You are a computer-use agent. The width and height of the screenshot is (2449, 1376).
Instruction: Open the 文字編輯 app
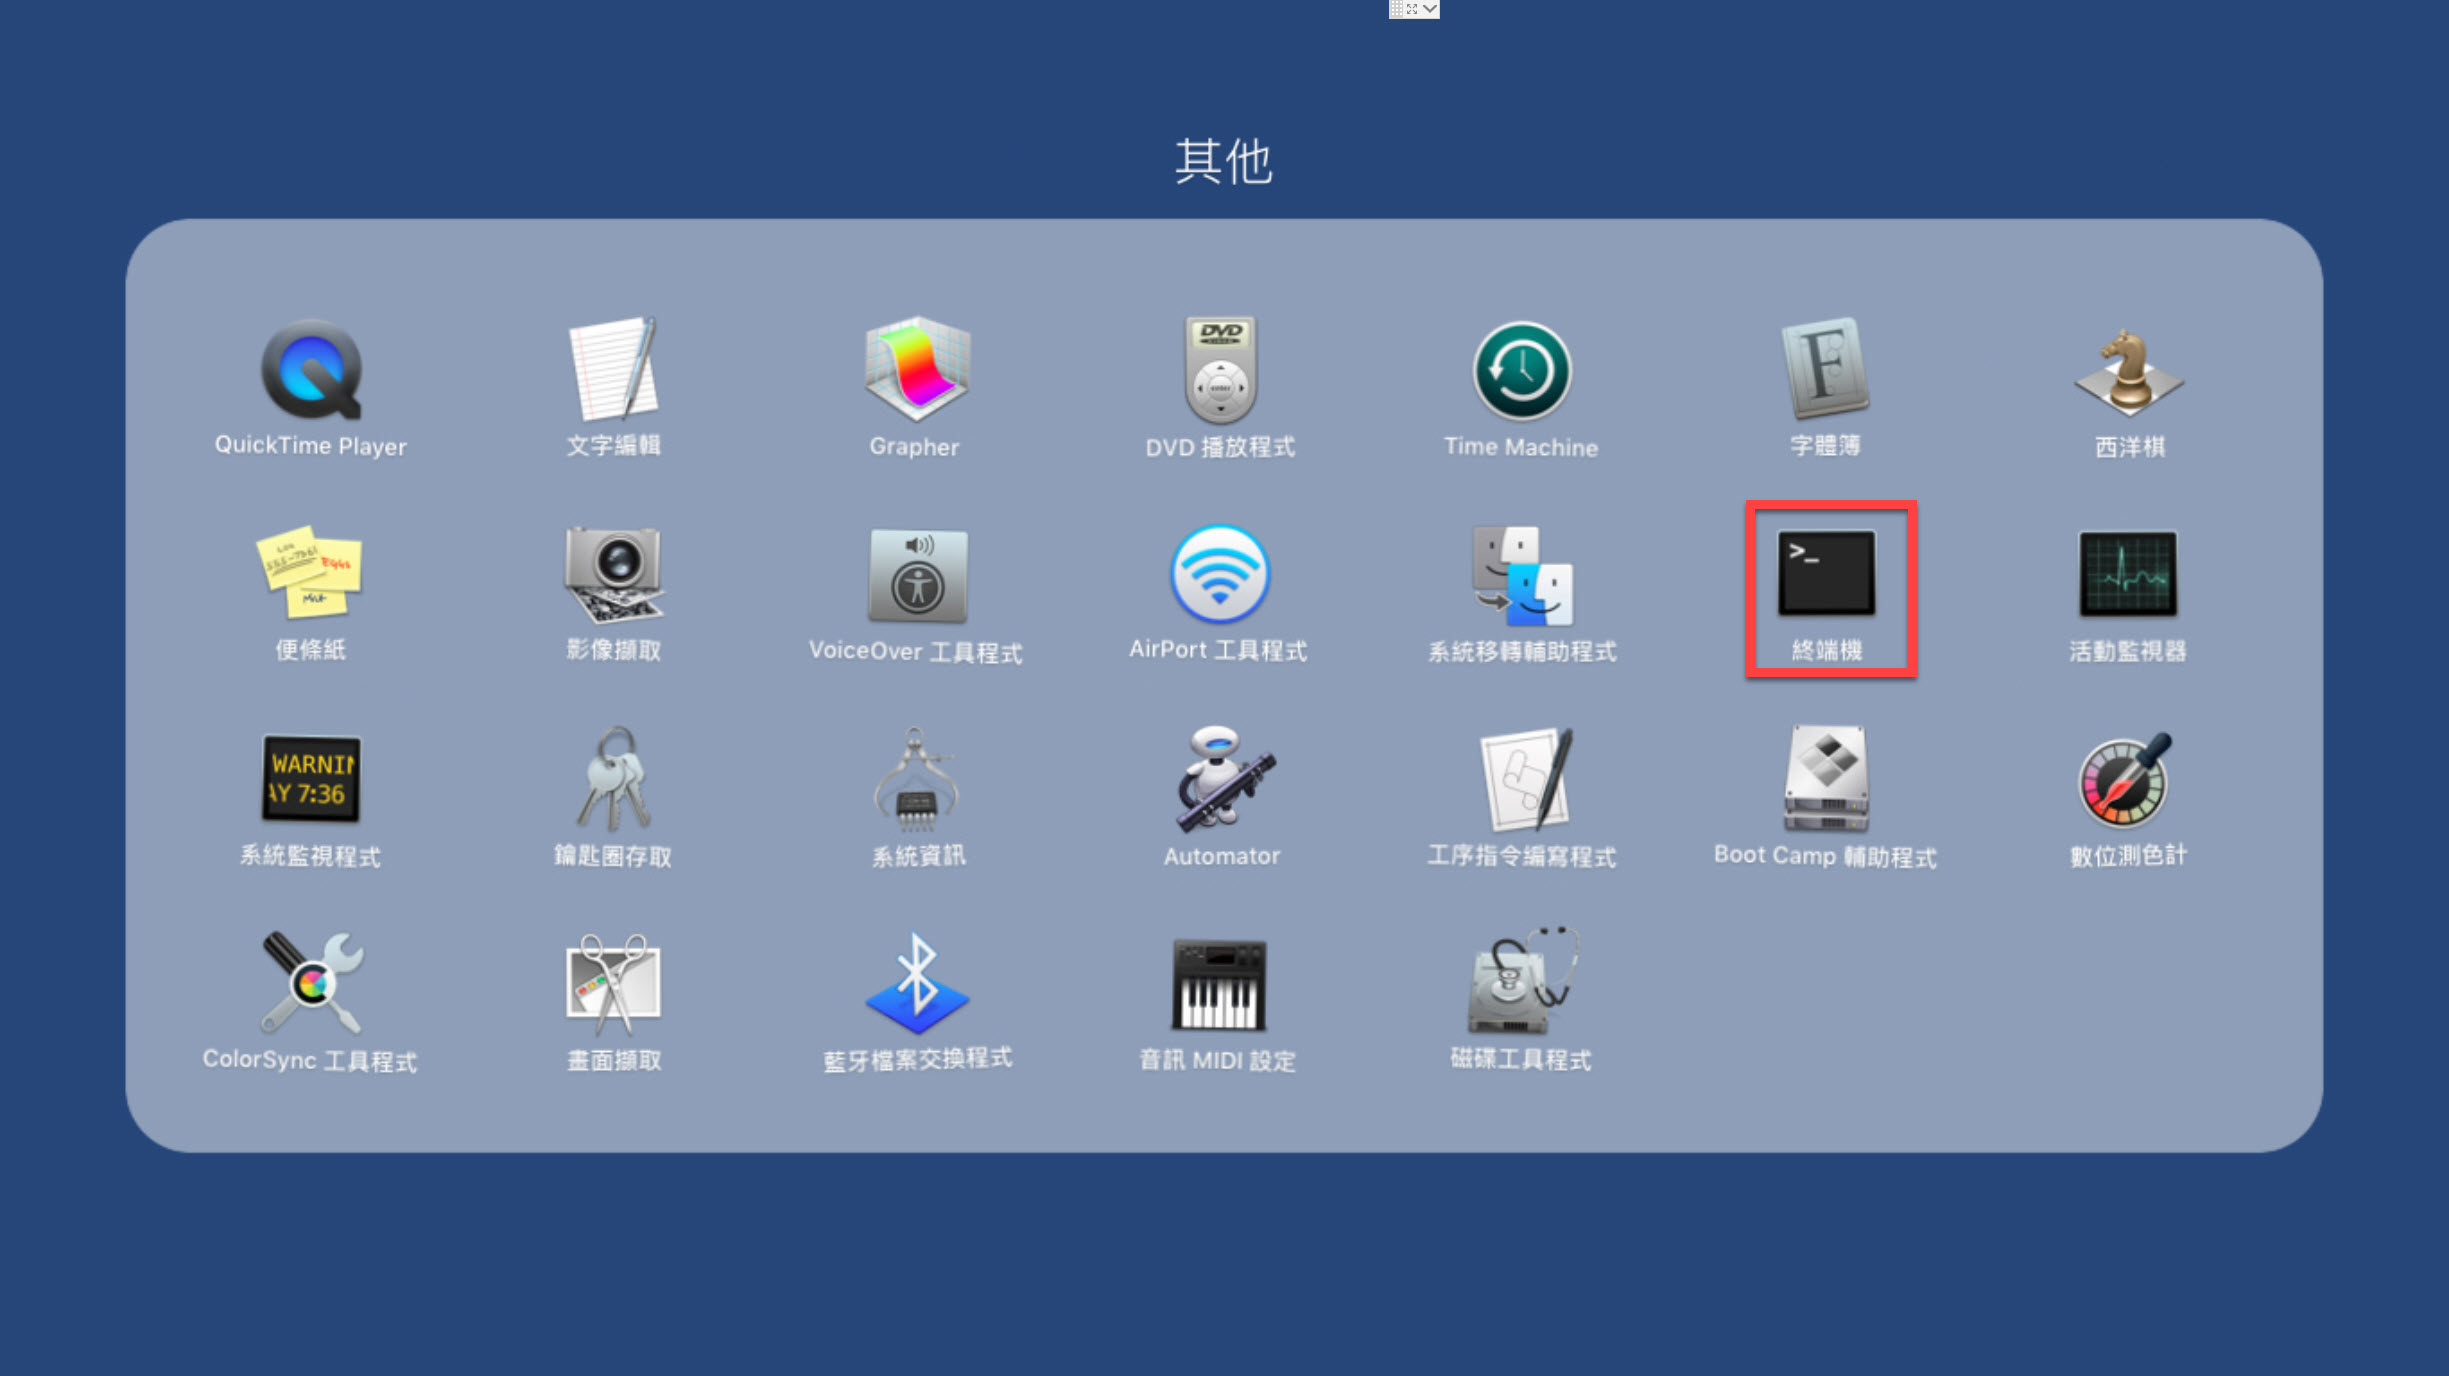coord(614,369)
